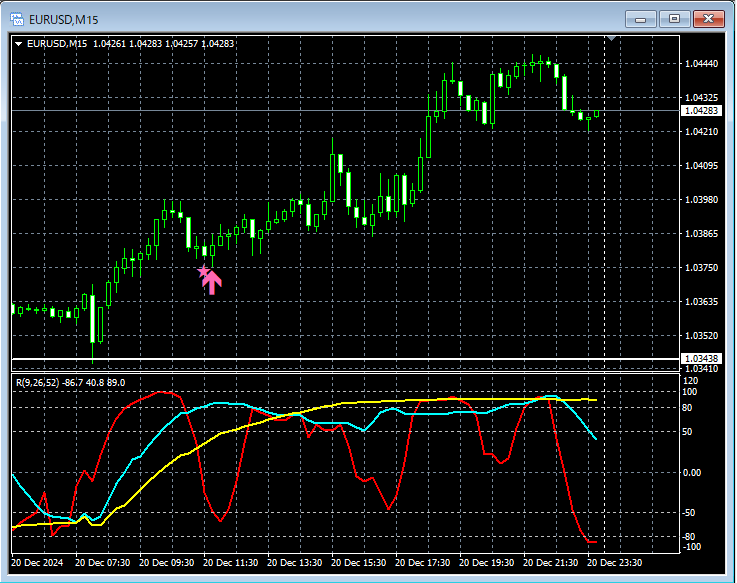Click the 1.04095 price scale label
Image resolution: width=737 pixels, height=583 pixels.
[x=701, y=165]
